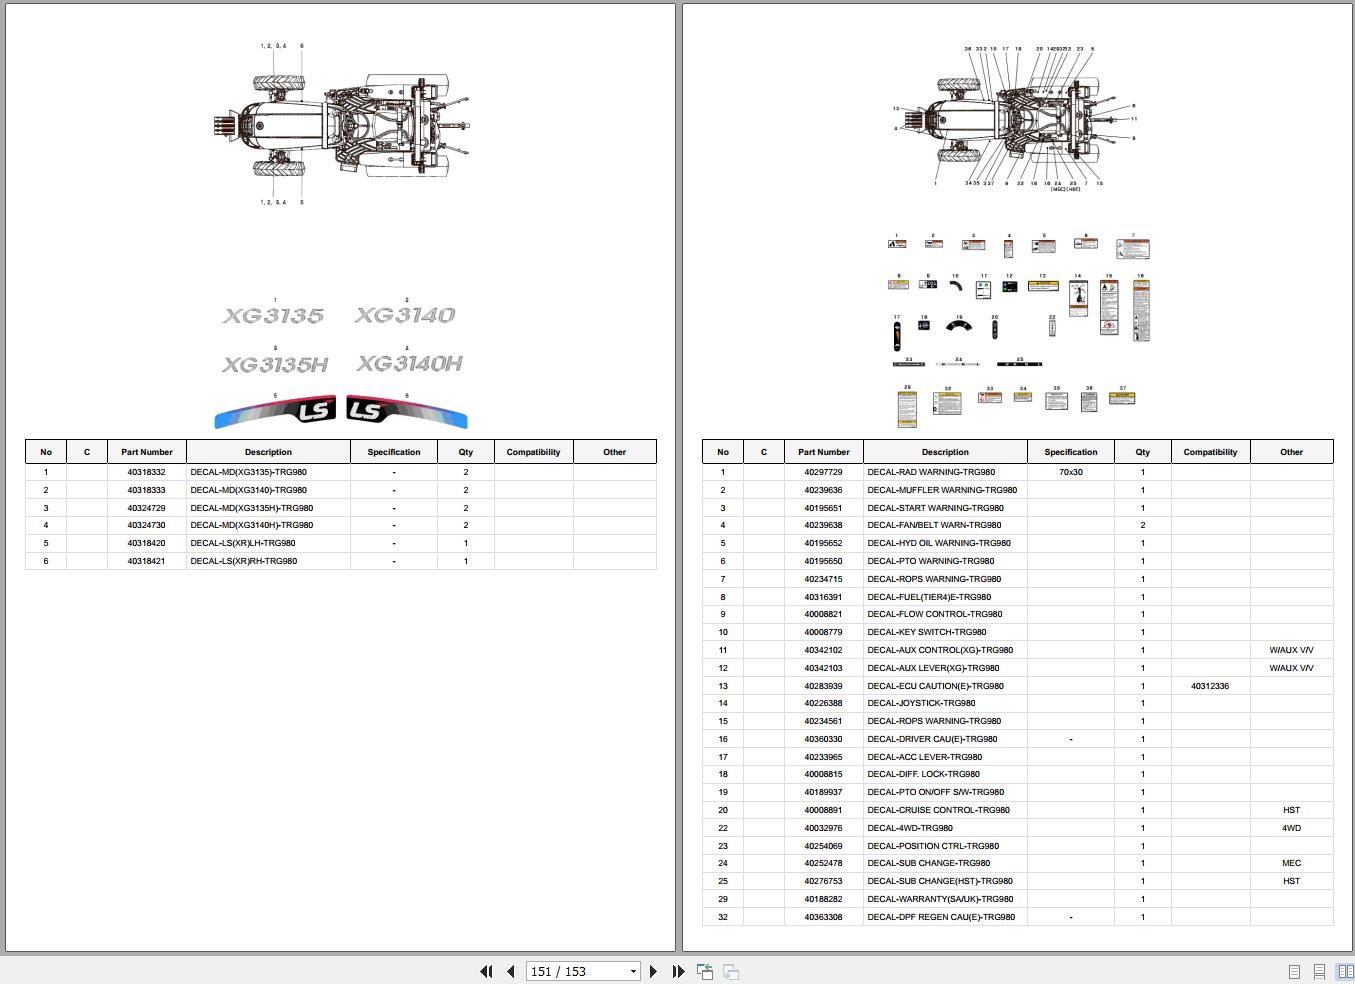Click DECAL-FLOW CONTROL-TRG980 description
Image resolution: width=1355 pixels, height=984 pixels.
click(935, 614)
